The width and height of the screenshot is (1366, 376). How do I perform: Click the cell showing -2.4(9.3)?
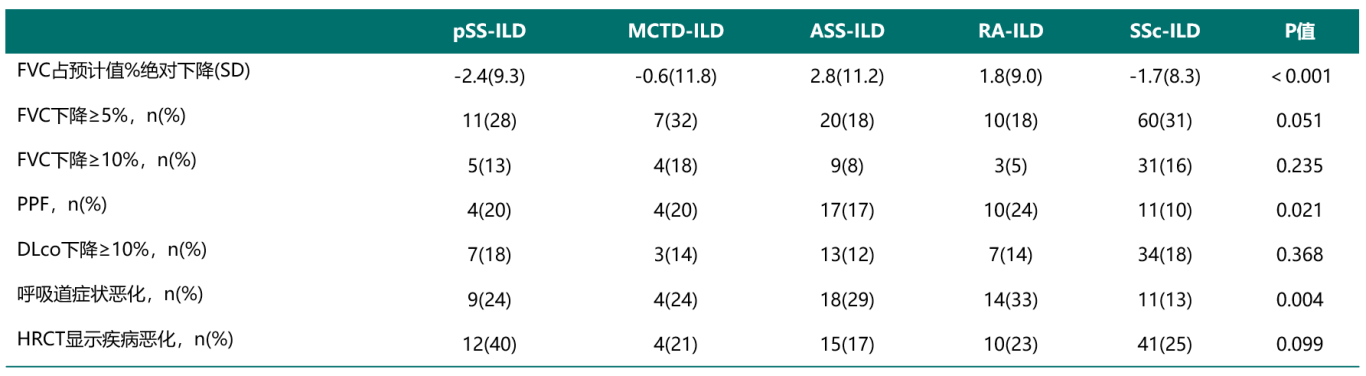click(490, 76)
